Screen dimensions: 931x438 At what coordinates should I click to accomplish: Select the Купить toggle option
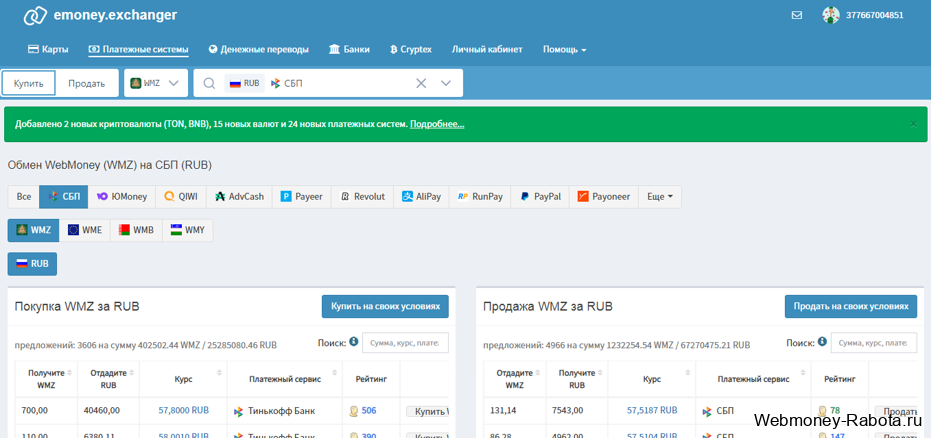(28, 83)
